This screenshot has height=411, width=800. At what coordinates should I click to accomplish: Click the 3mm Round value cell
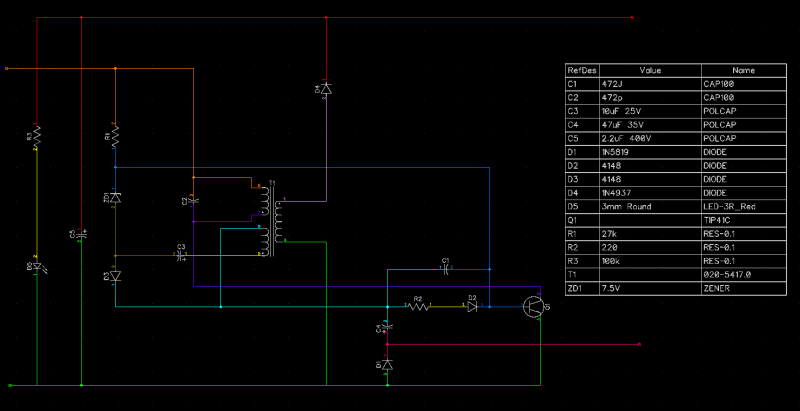[x=651, y=207]
